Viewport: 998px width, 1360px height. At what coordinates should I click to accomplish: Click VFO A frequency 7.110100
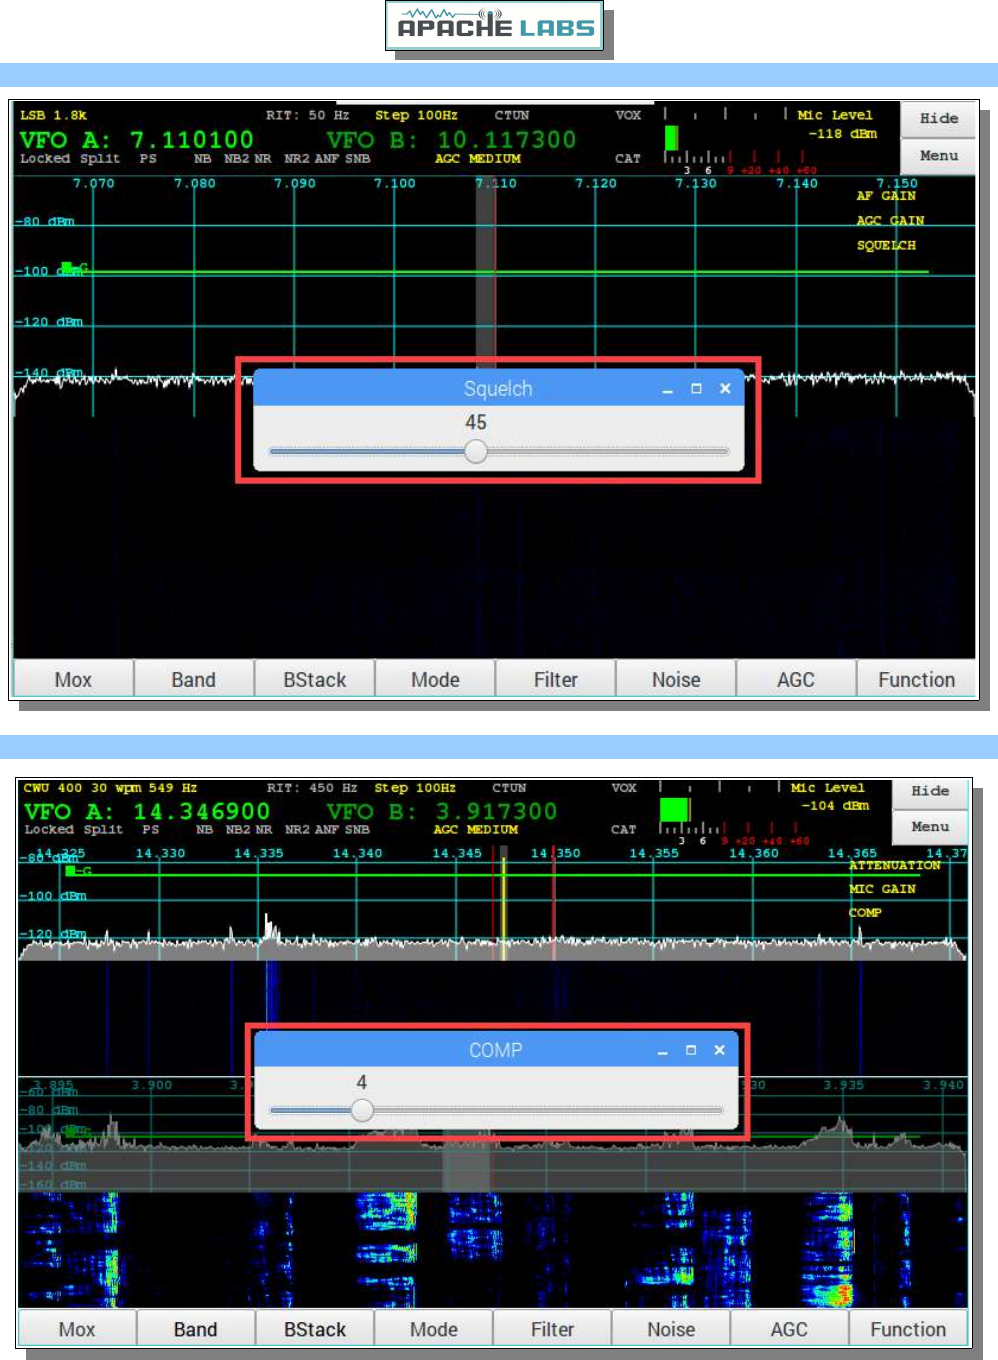click(192, 139)
